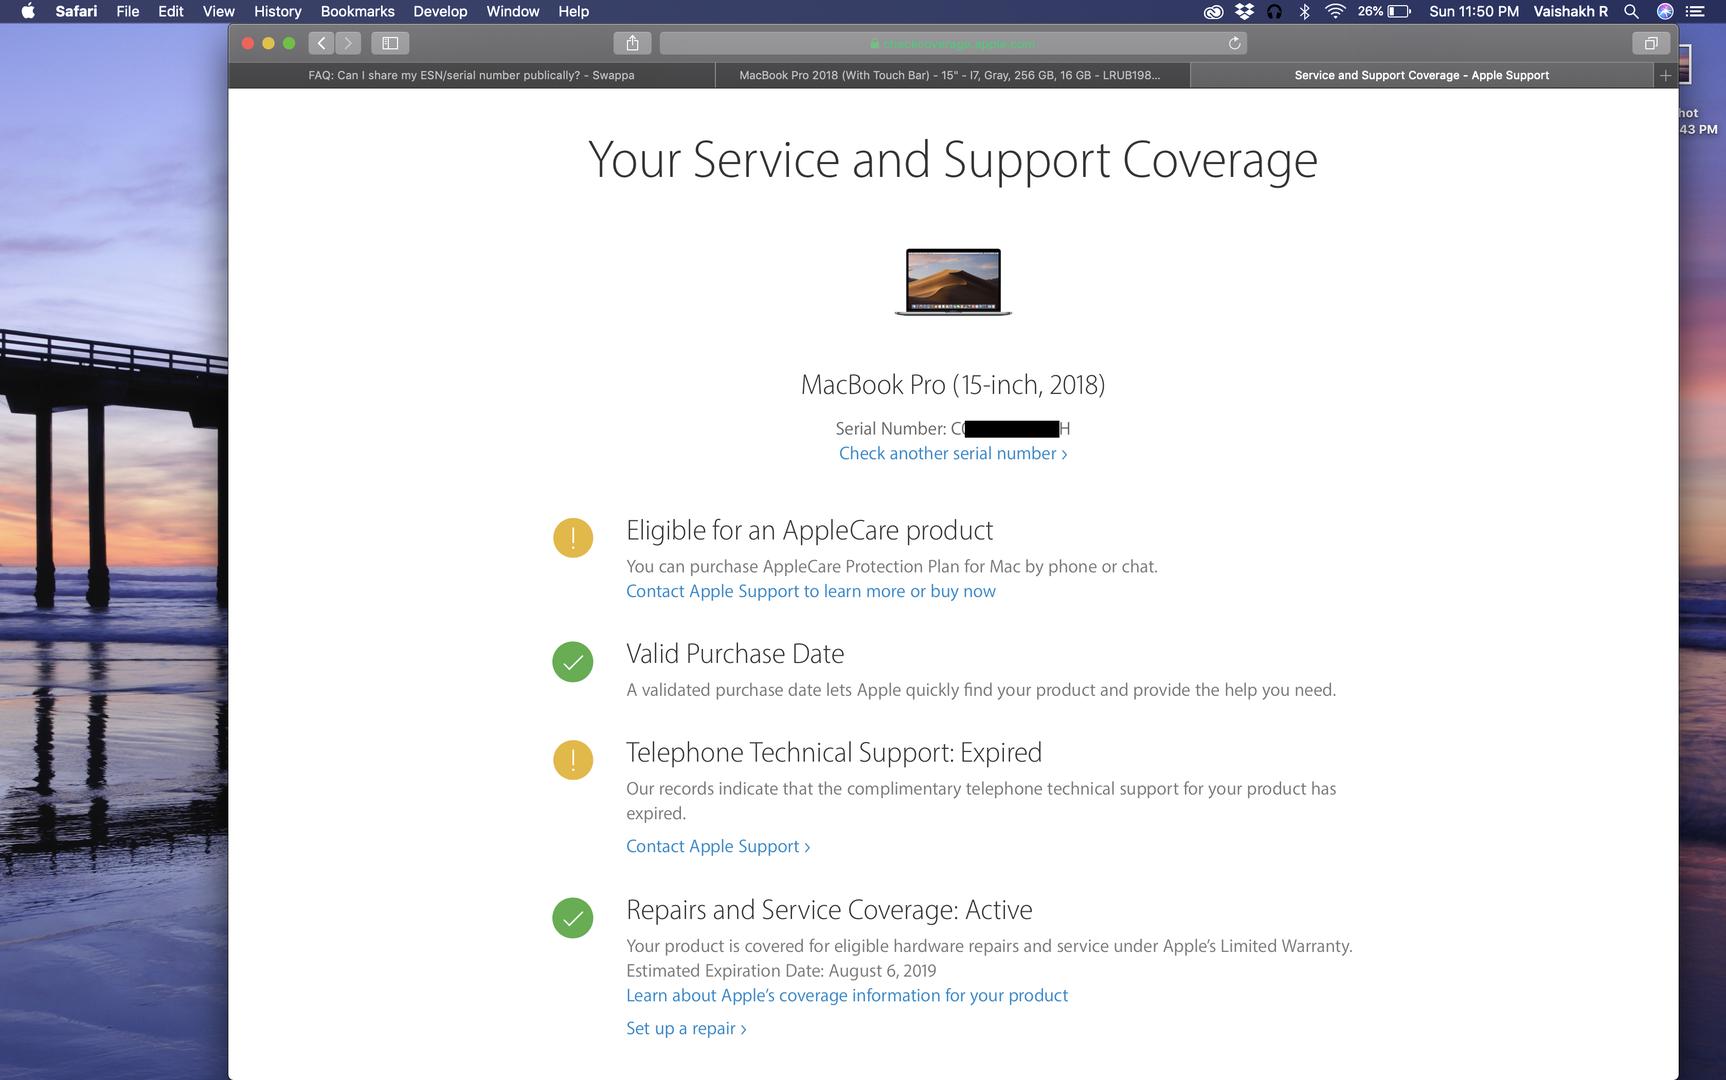
Task: Open Siri from menu bar
Action: click(1665, 11)
